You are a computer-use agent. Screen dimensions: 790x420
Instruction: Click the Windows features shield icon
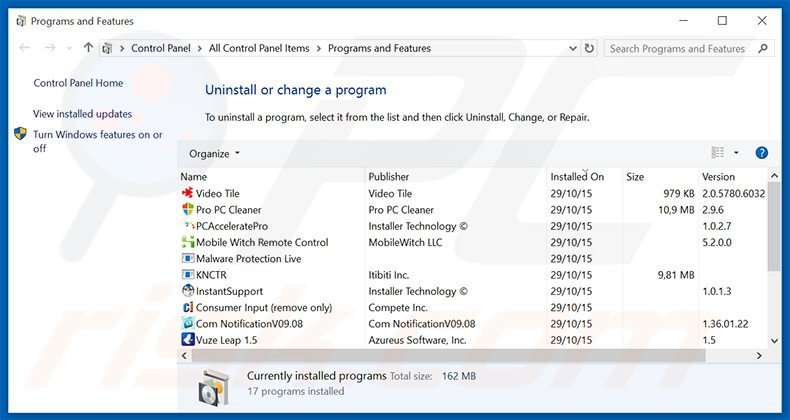(20, 133)
